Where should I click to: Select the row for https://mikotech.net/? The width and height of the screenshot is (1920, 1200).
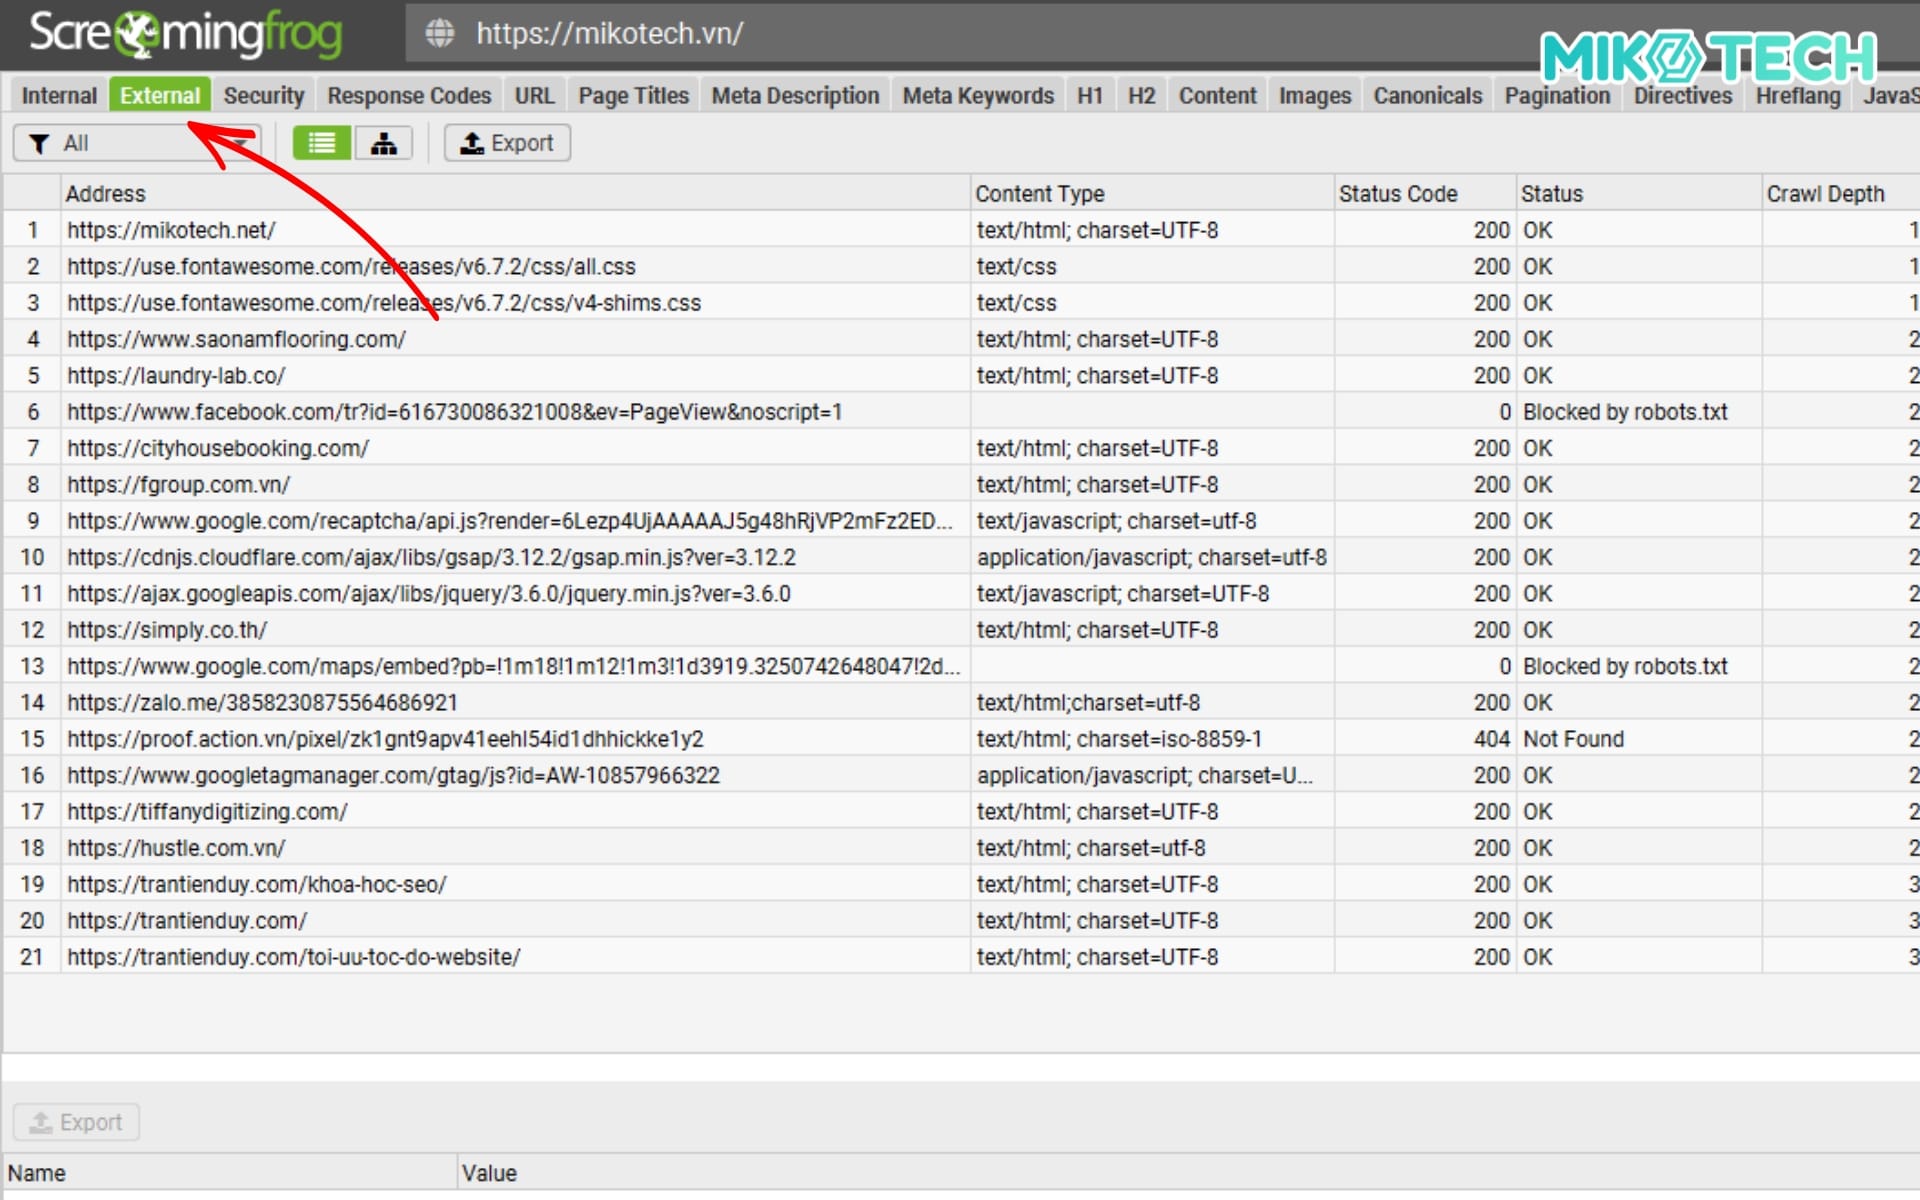click(x=171, y=230)
